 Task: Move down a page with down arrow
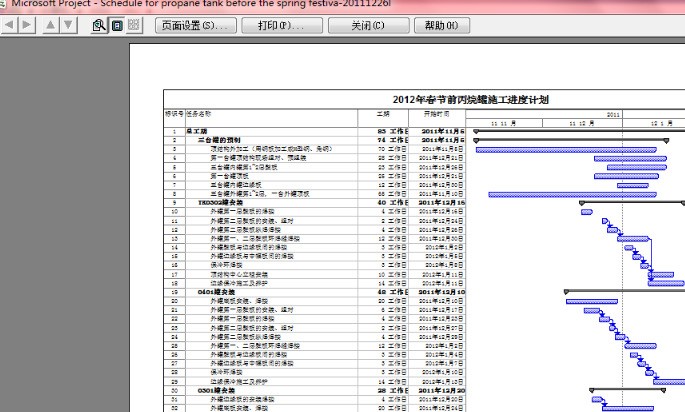tap(68, 25)
